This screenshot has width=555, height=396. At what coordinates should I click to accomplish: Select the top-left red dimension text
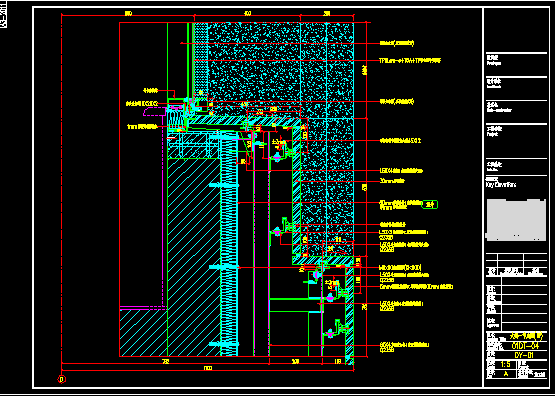[x=128, y=13]
